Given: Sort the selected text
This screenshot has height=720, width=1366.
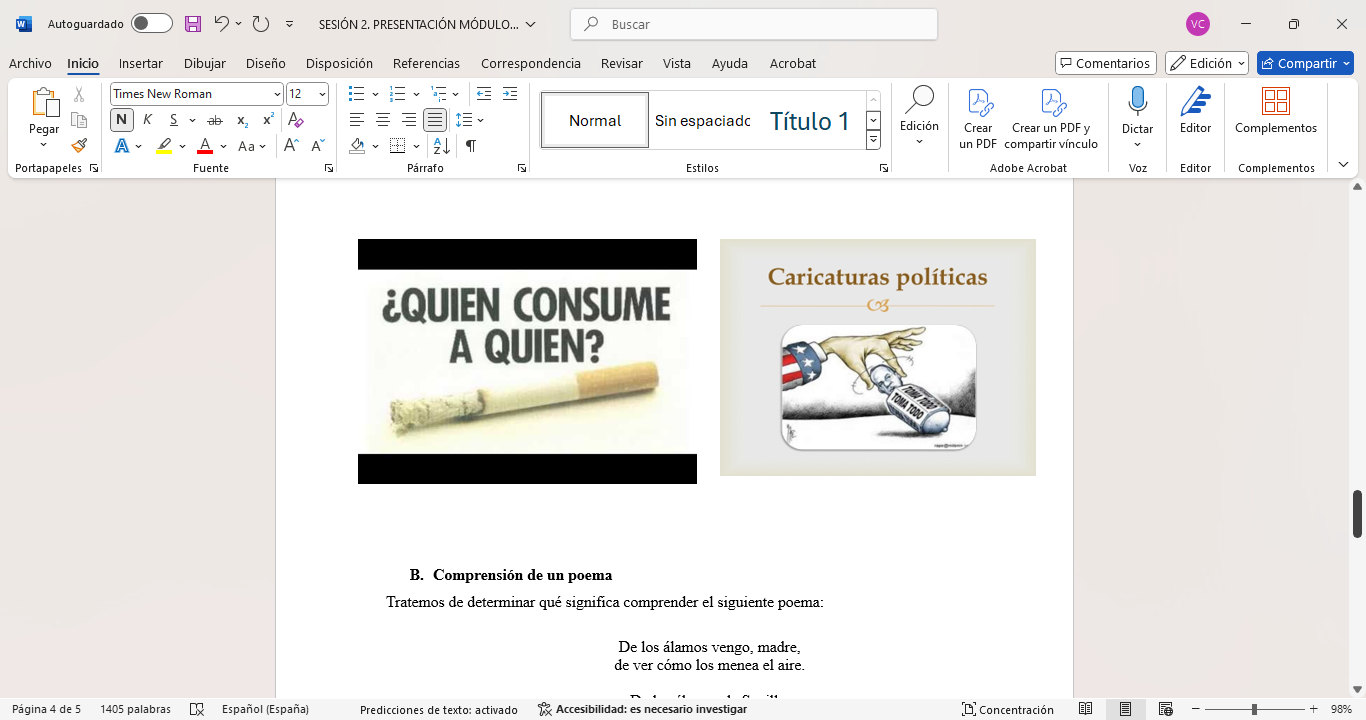Looking at the screenshot, I should [x=441, y=146].
